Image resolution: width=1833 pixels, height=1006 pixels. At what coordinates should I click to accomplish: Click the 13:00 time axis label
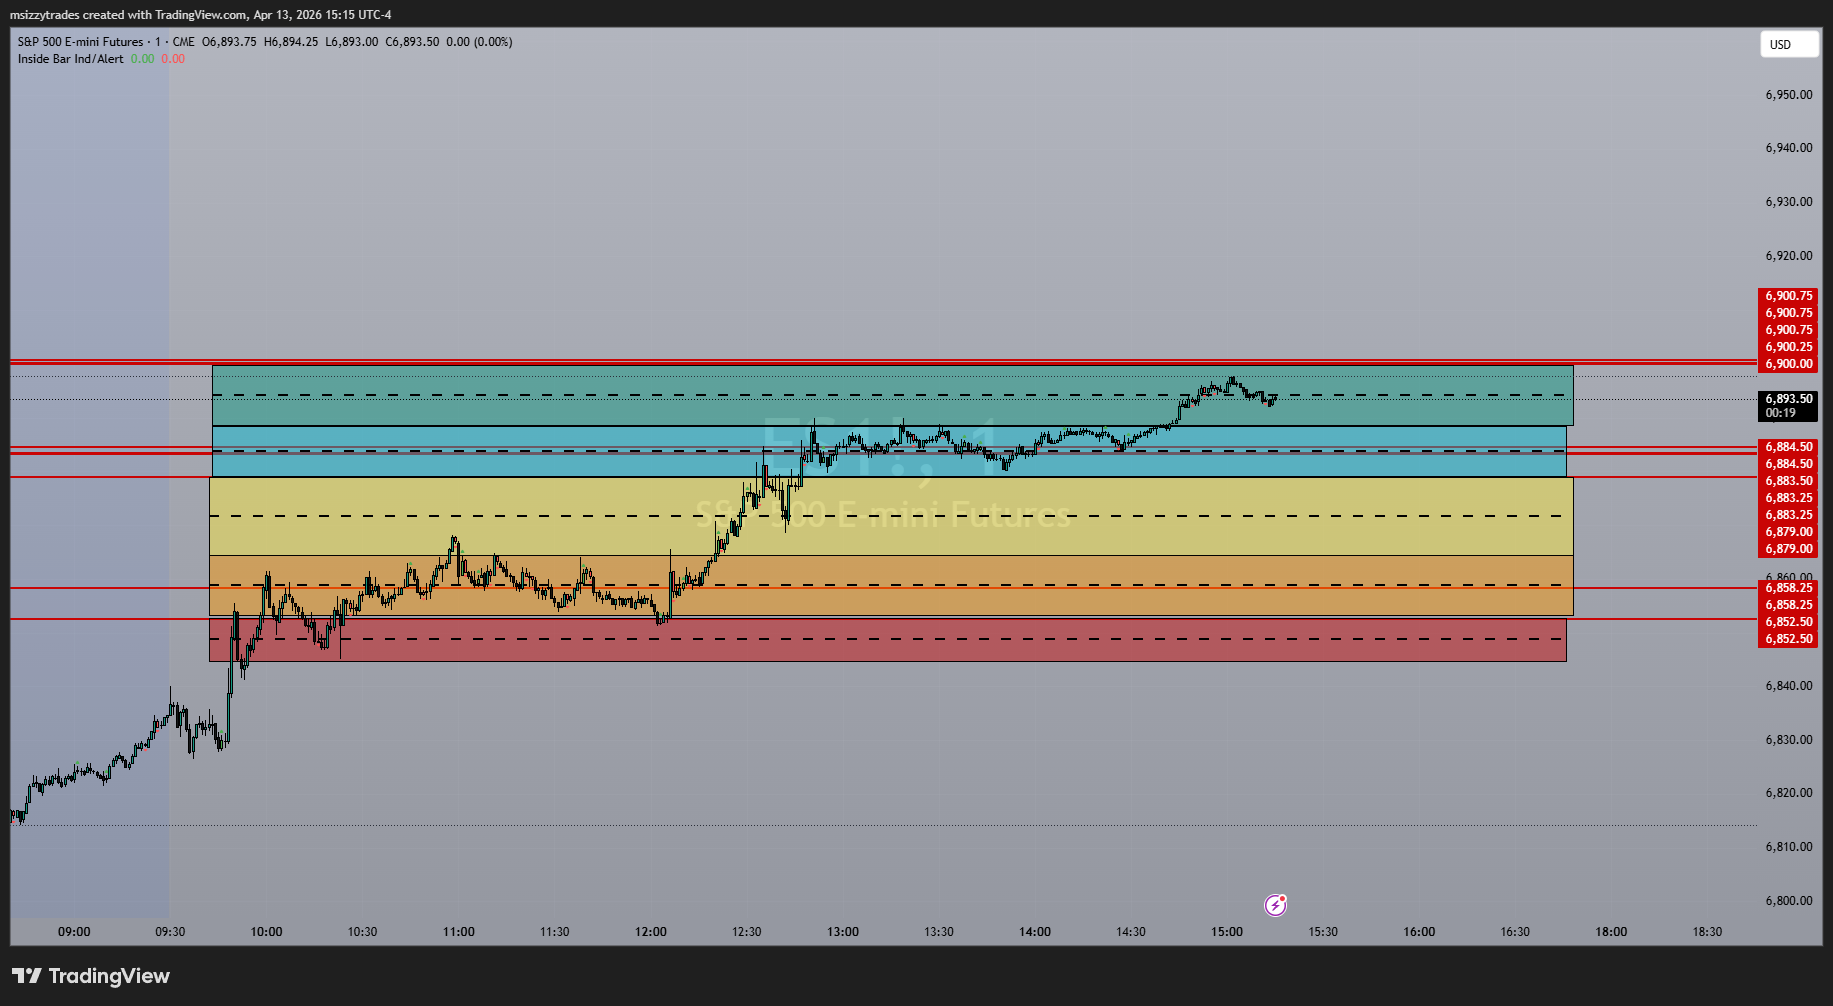point(843,932)
